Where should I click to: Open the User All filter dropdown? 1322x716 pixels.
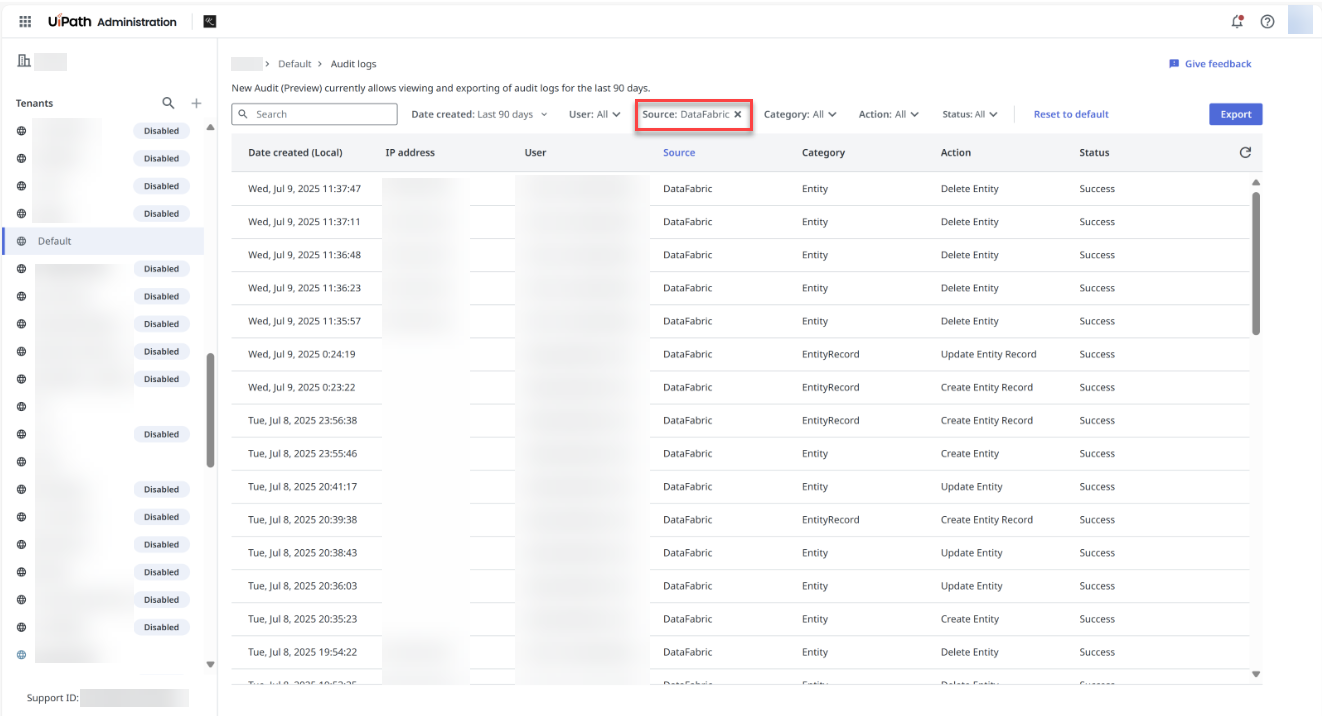595,114
